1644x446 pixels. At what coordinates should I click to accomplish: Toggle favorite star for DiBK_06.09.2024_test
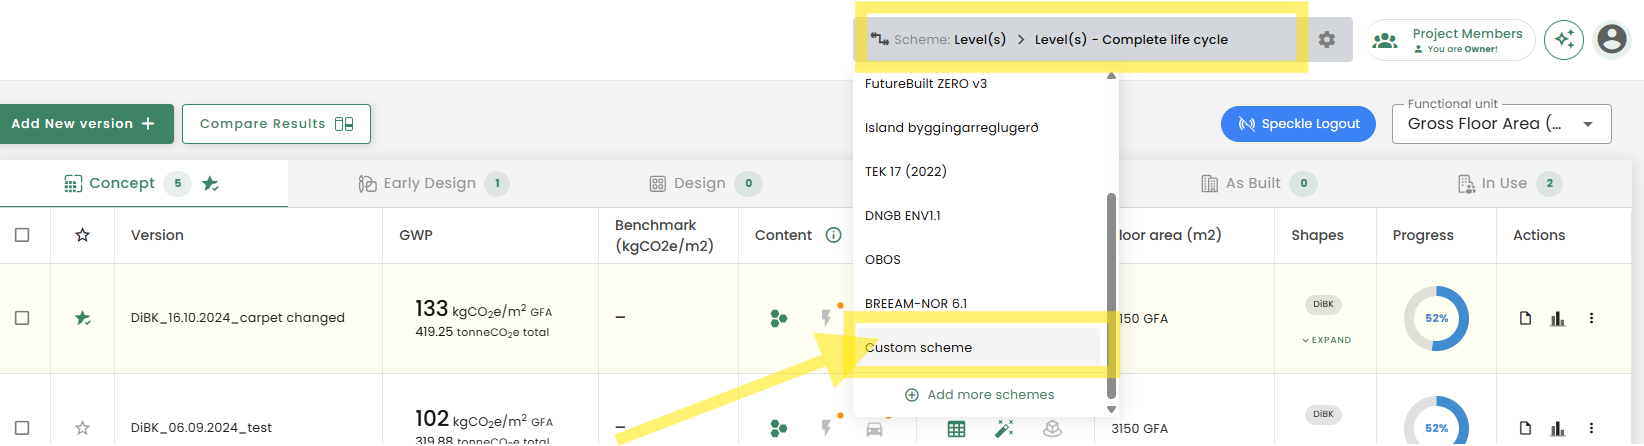point(83,428)
